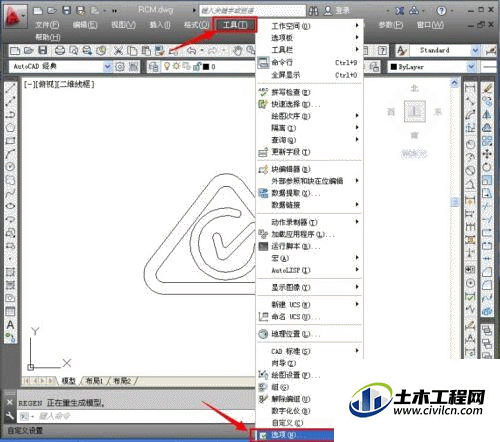
Task: Switch to the 布局2 tab
Action: (122, 380)
